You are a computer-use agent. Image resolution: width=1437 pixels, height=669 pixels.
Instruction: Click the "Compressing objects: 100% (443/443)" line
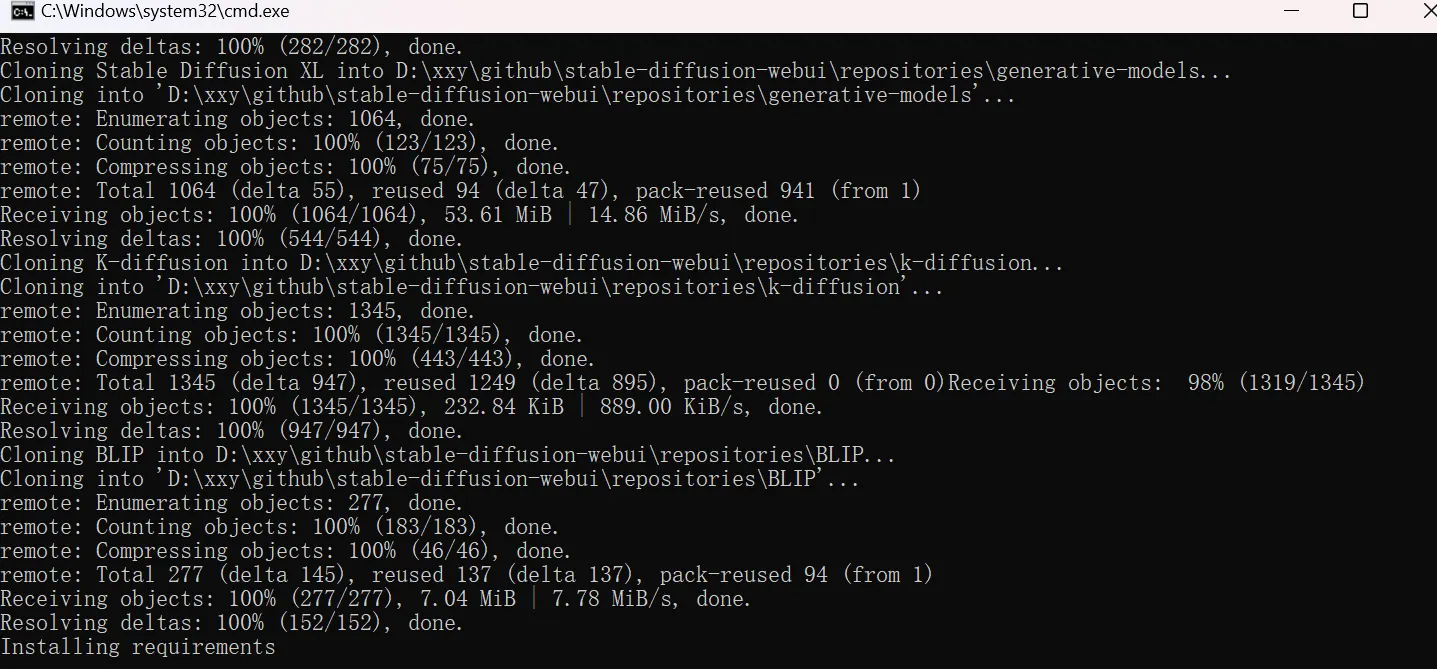297,359
